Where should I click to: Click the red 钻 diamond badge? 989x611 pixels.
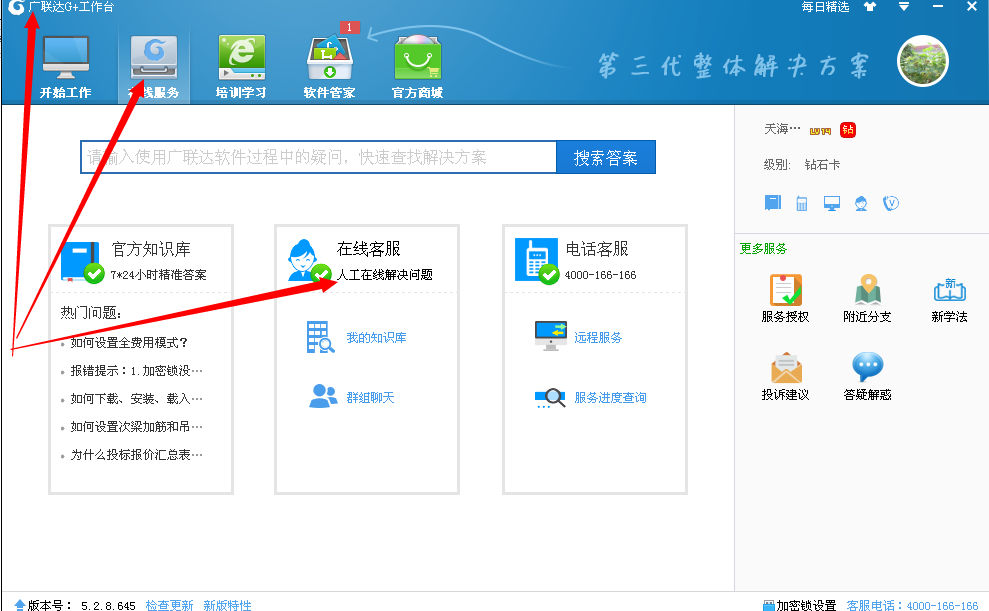pos(848,130)
